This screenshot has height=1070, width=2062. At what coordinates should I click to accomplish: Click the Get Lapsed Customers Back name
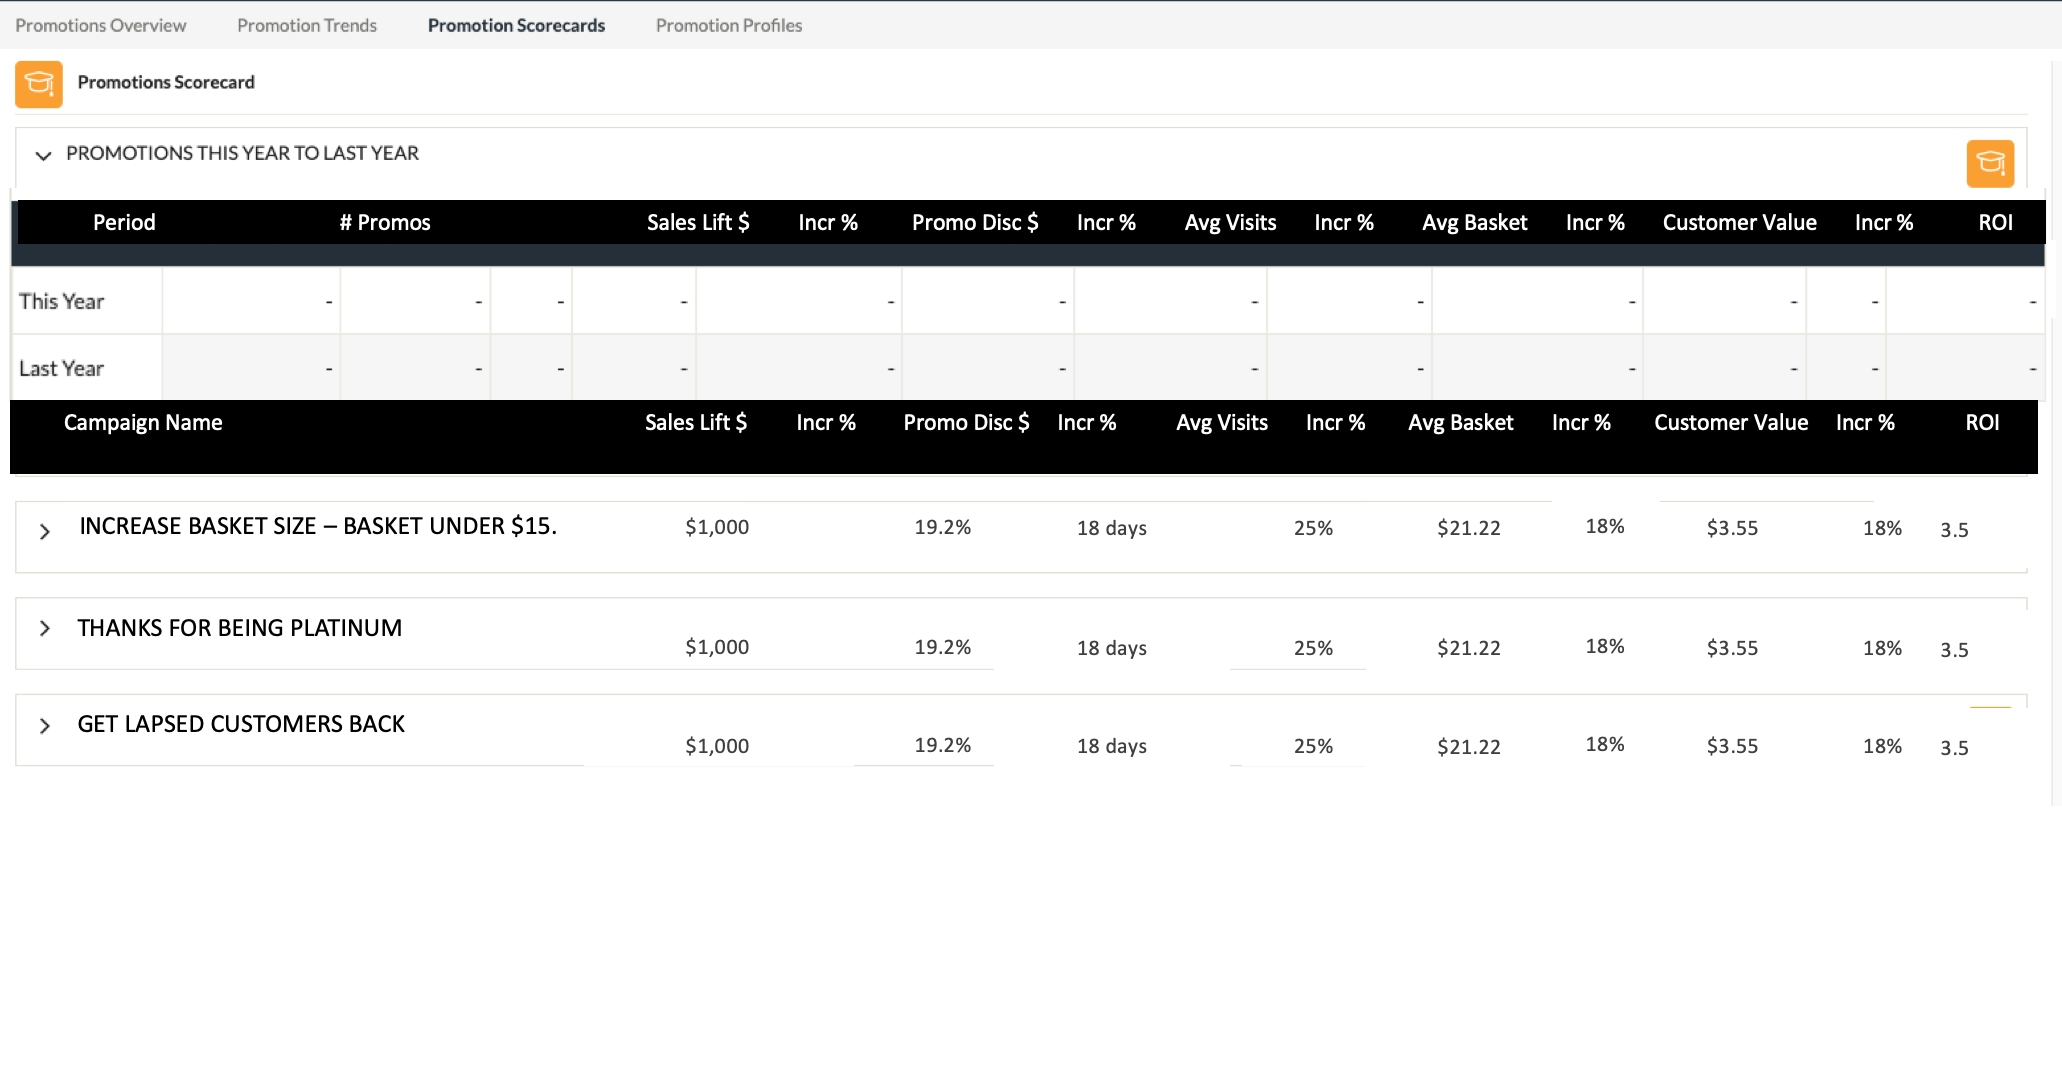[x=241, y=724]
